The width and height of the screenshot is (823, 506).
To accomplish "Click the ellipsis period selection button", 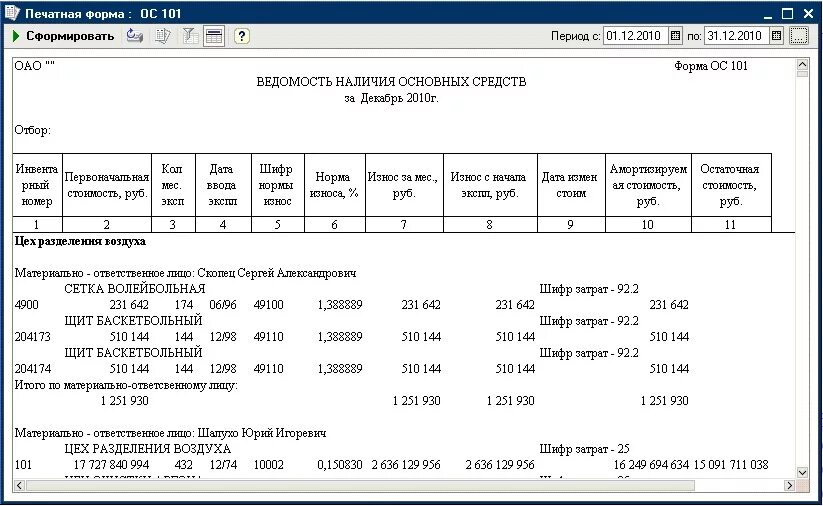I will pos(798,36).
